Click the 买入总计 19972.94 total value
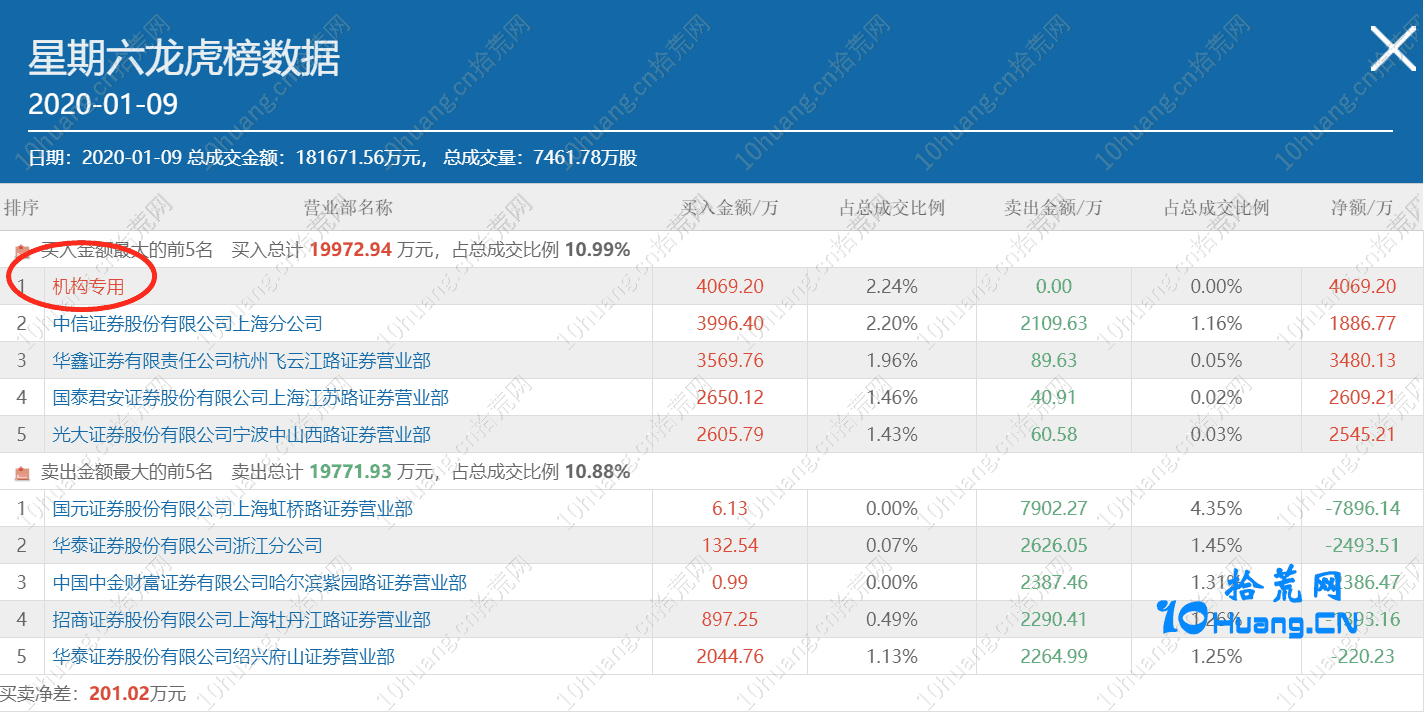 point(350,250)
